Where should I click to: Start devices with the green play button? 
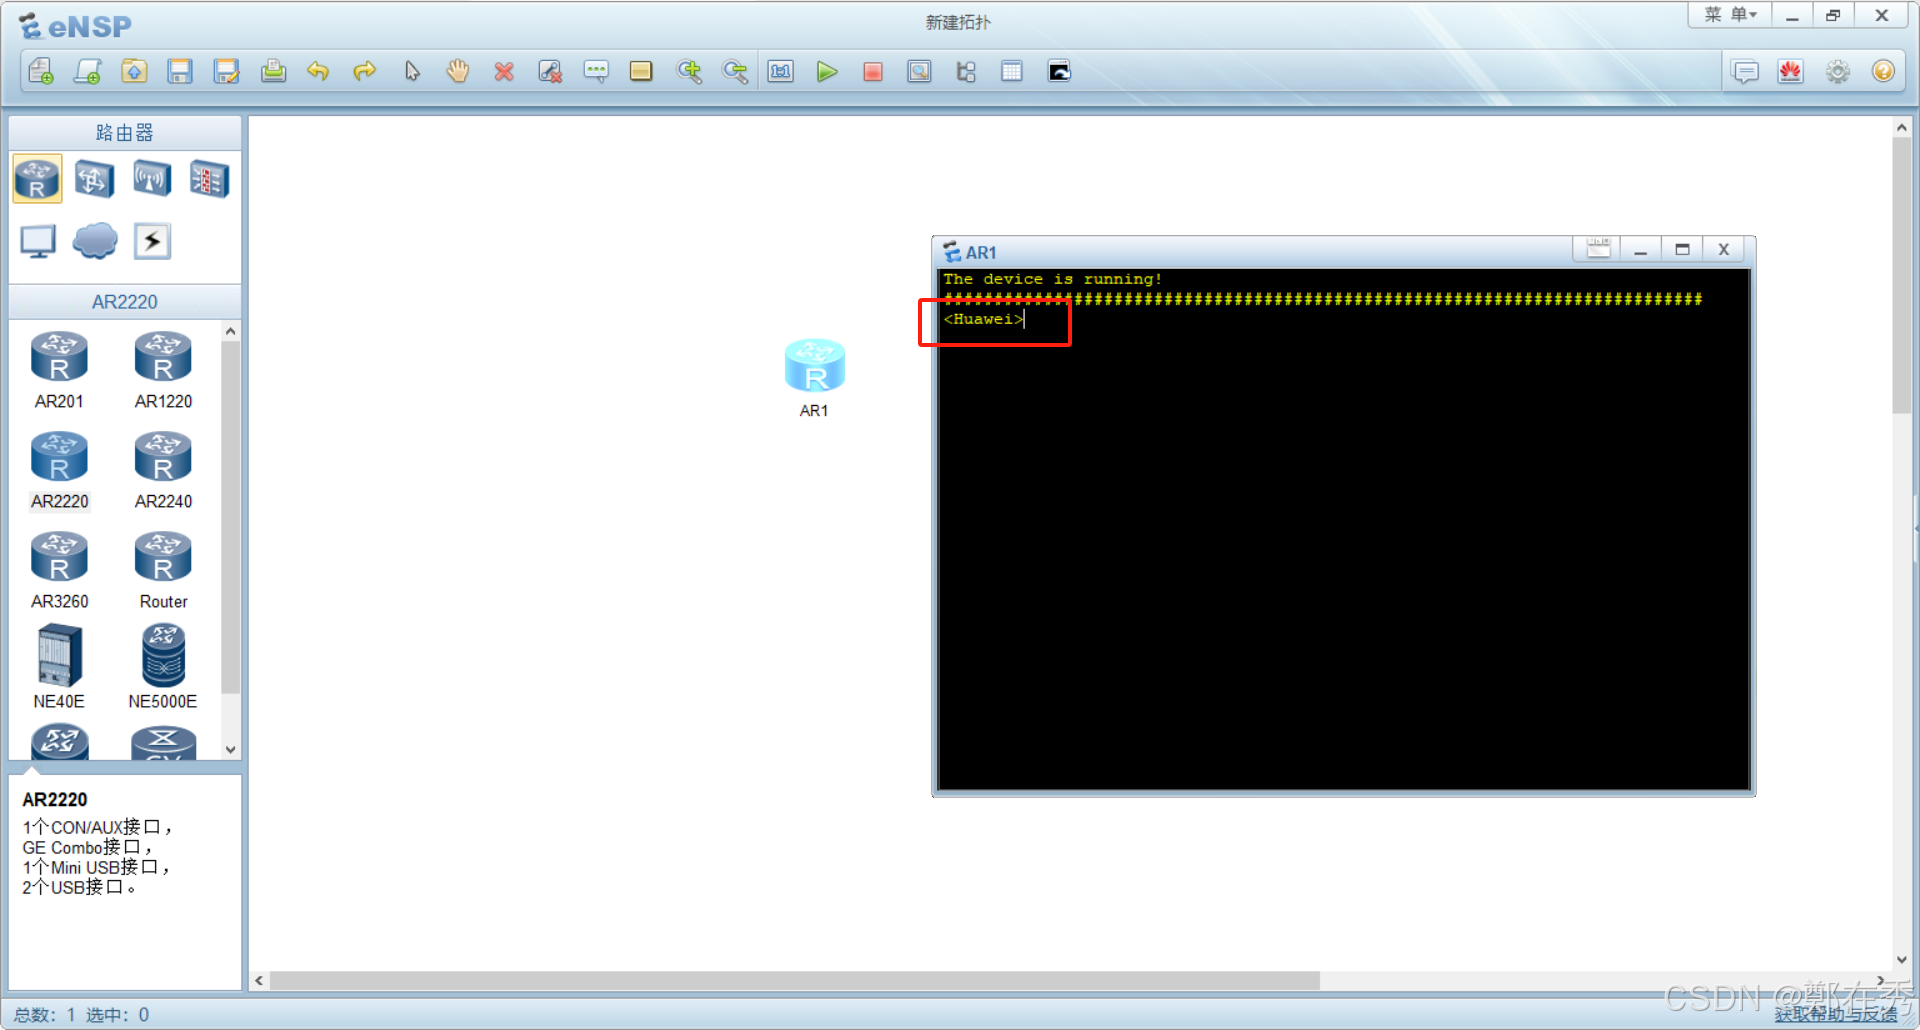pos(827,72)
